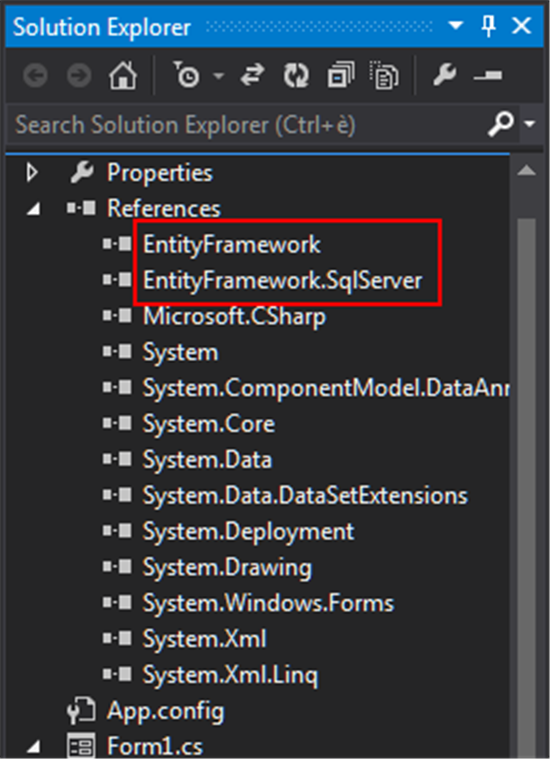The height and width of the screenshot is (759, 550).
Task: Select the EntityFramework.SqlServer reference
Action: tap(283, 280)
